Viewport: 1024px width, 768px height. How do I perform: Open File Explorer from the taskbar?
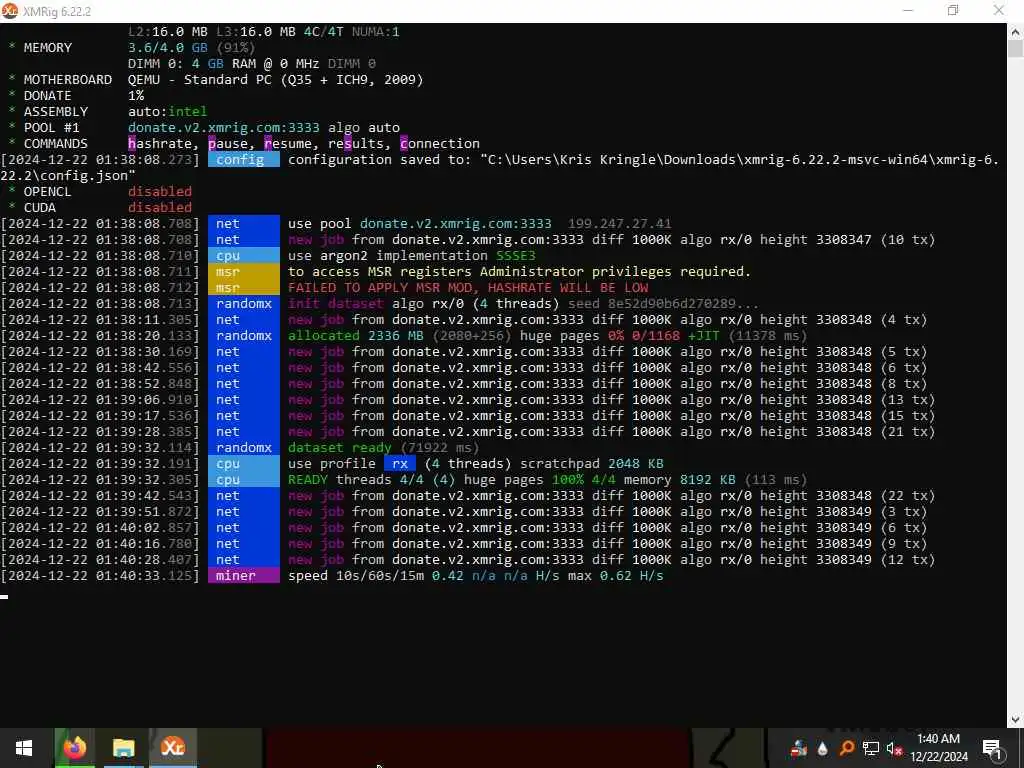tap(123, 748)
